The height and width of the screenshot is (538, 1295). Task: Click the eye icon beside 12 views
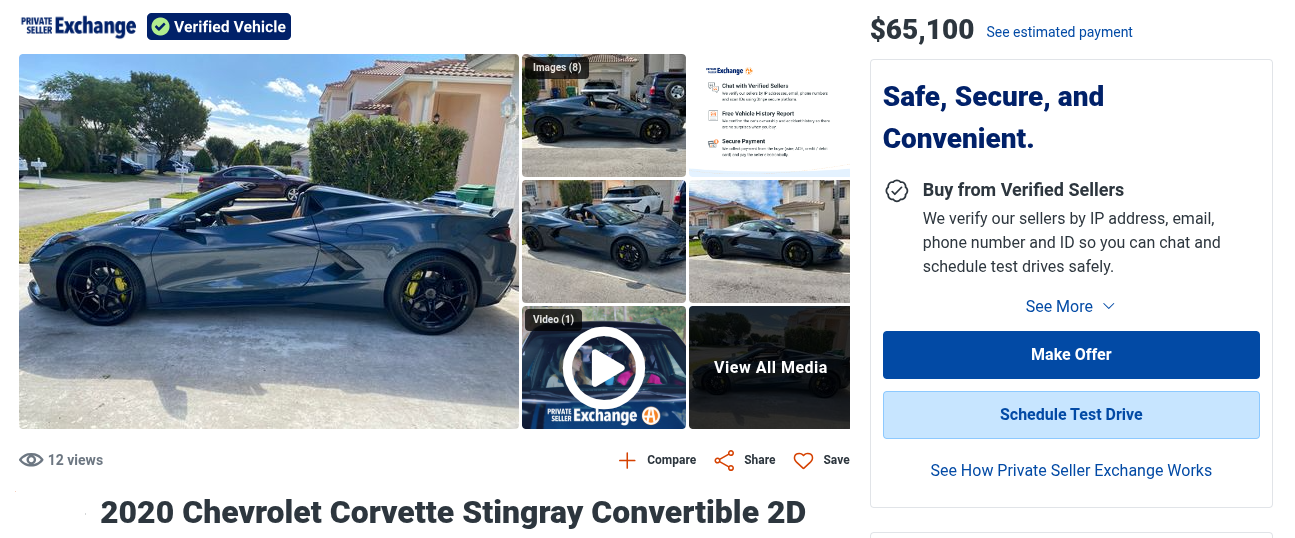[31, 460]
